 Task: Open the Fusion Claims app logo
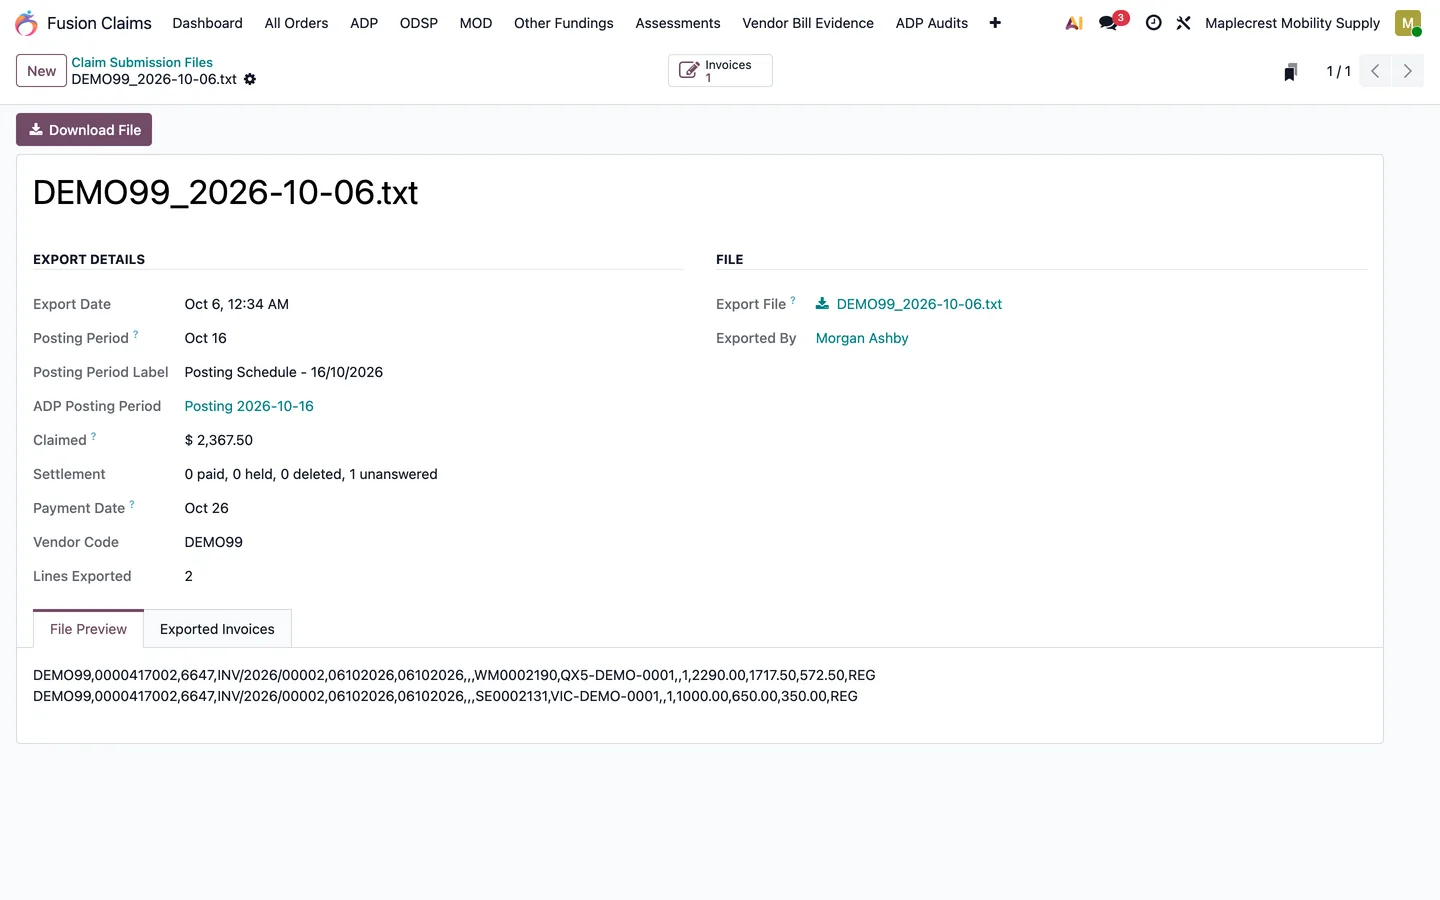[x=27, y=23]
